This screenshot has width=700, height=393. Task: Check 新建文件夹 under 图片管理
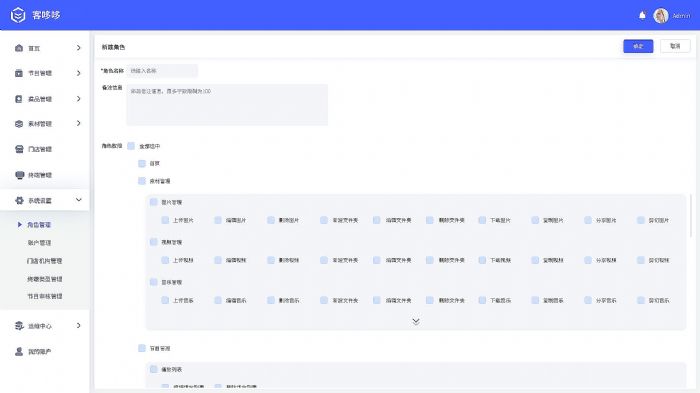pos(324,220)
